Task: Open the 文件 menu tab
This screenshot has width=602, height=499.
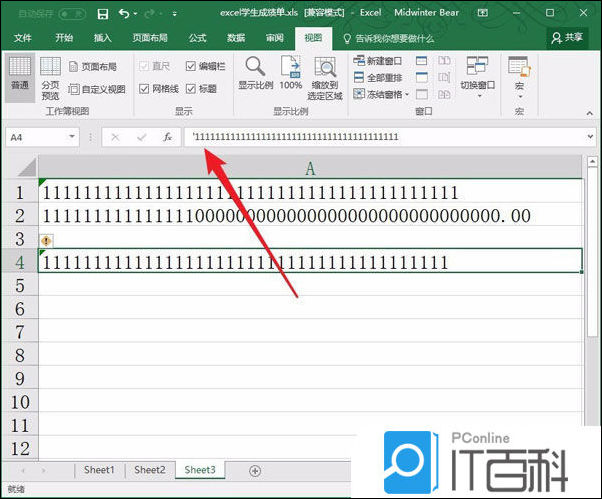Action: tap(23, 38)
